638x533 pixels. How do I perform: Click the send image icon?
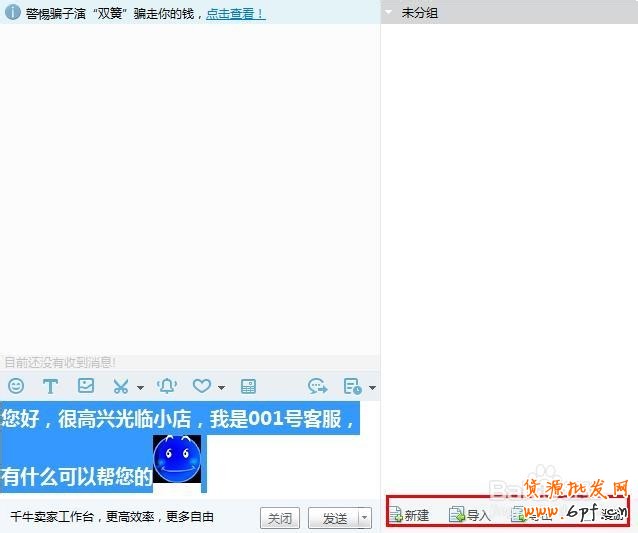[86, 386]
